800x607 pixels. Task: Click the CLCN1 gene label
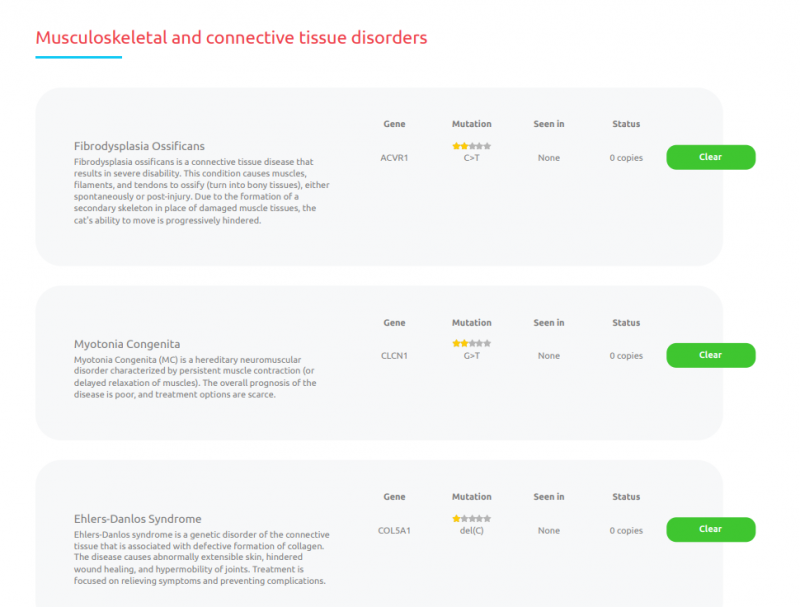[394, 356]
